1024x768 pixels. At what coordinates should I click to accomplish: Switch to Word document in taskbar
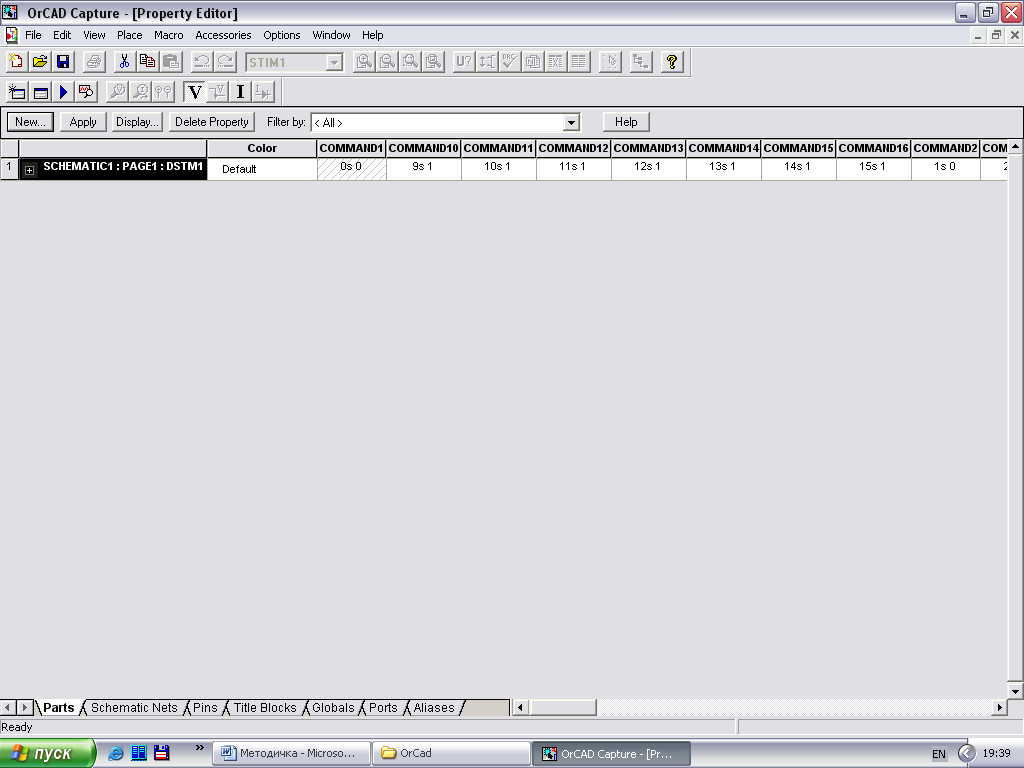click(x=291, y=753)
